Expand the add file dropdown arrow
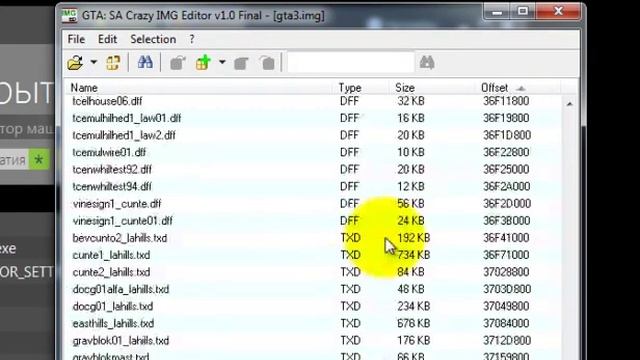The width and height of the screenshot is (640, 360). 222,62
